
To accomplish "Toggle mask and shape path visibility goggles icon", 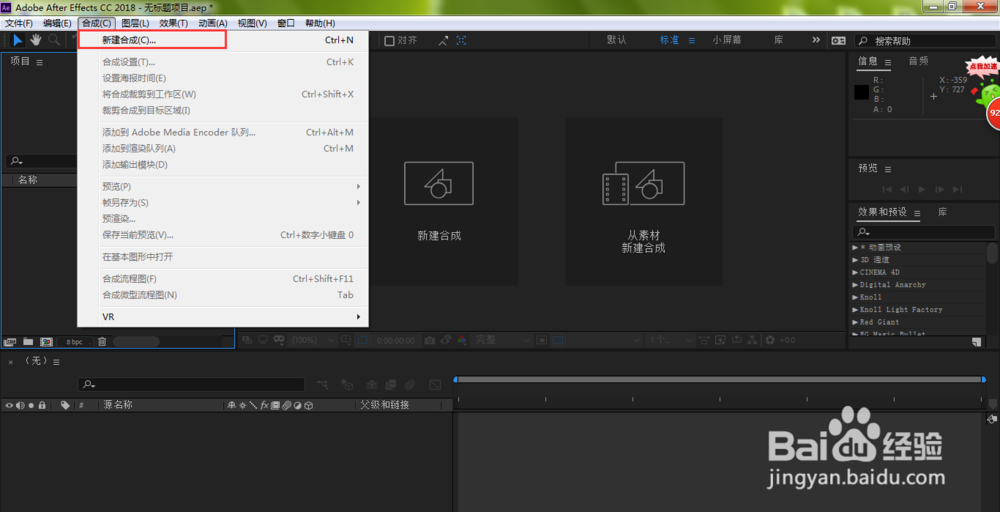I will 279,340.
